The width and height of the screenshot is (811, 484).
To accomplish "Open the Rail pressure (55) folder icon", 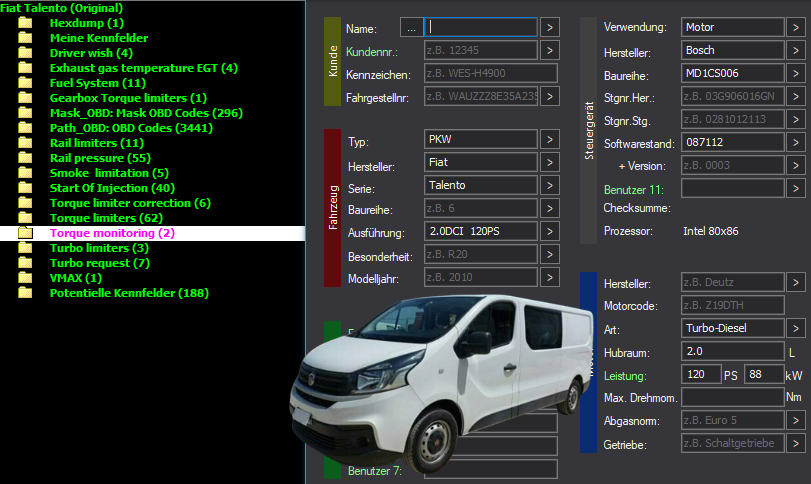I will (x=25, y=158).
